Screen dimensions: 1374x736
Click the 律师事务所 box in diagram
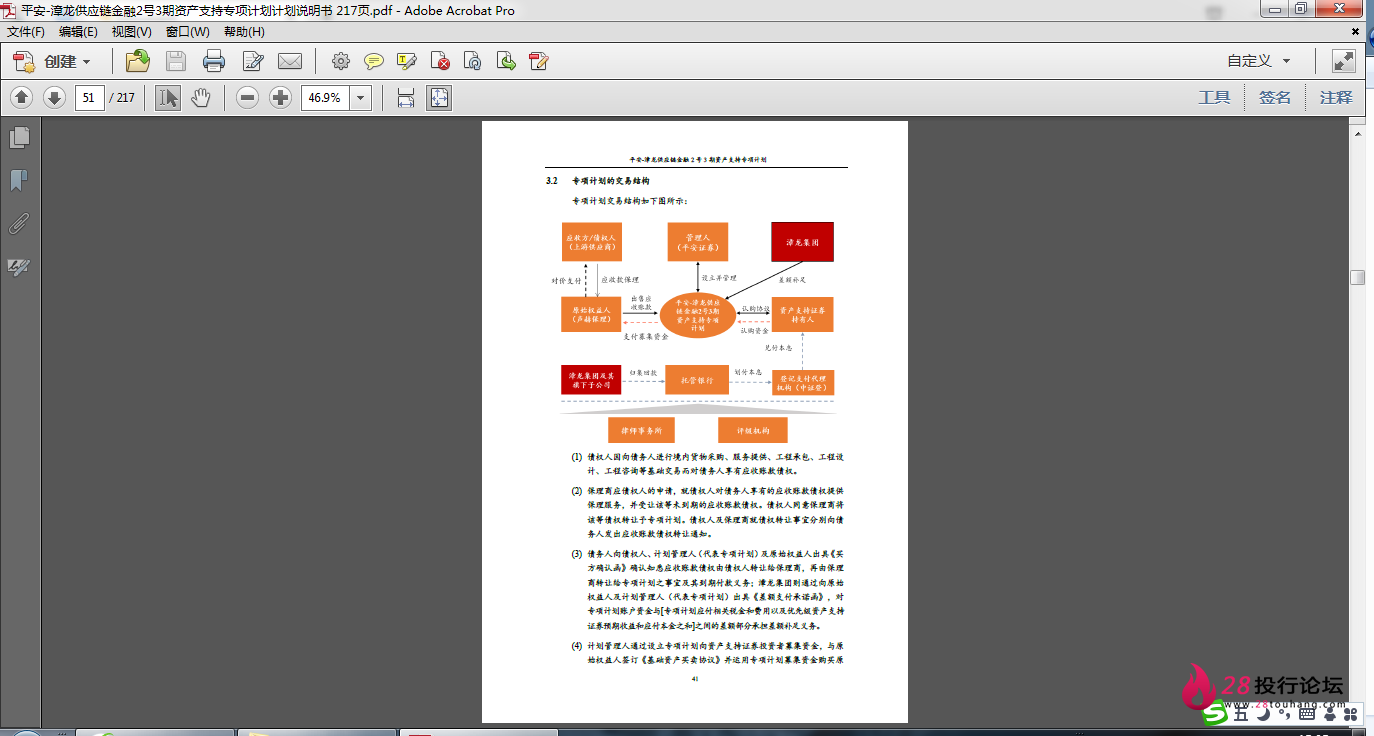pos(641,430)
